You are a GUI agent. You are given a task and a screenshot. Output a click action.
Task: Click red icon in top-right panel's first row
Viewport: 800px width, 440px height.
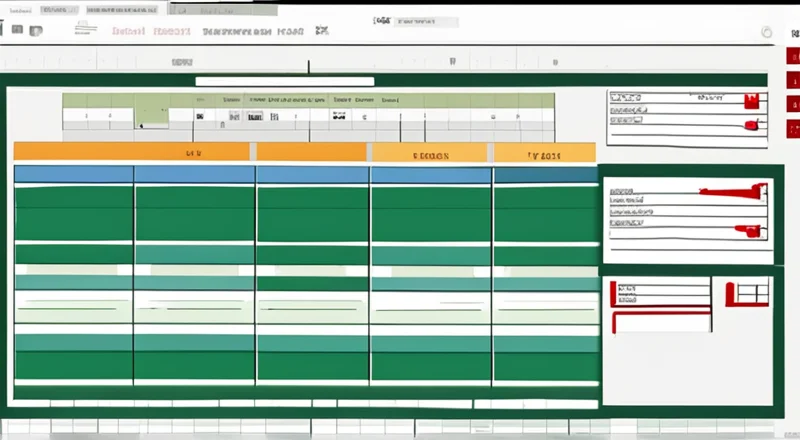coord(751,100)
